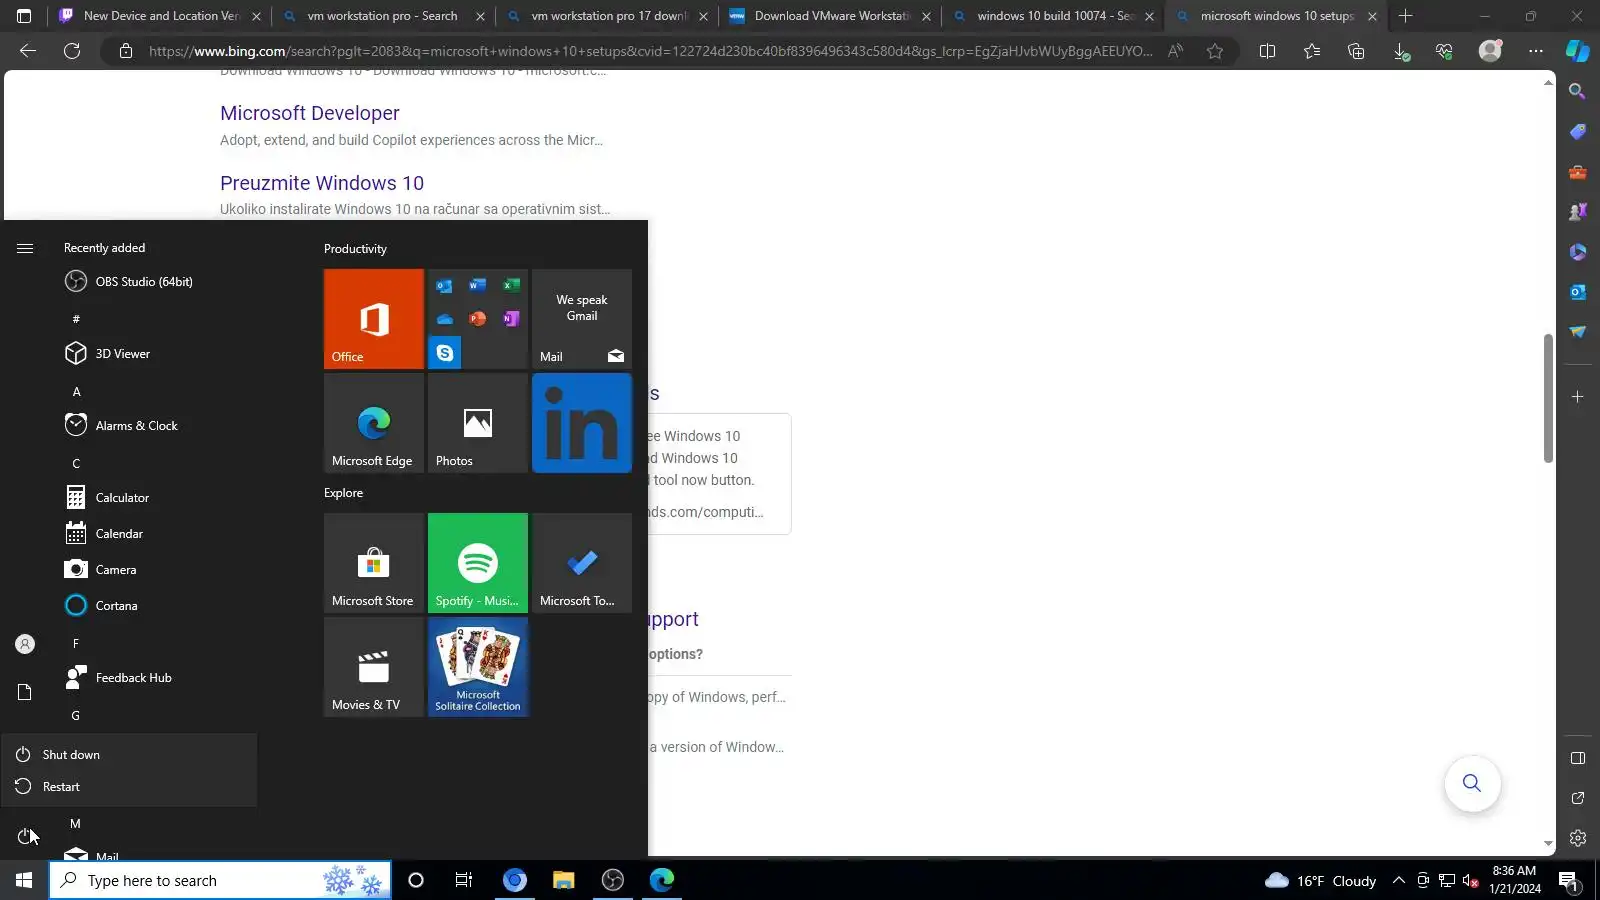Click the Power button in Start menu
1600x900 pixels.
click(x=25, y=836)
